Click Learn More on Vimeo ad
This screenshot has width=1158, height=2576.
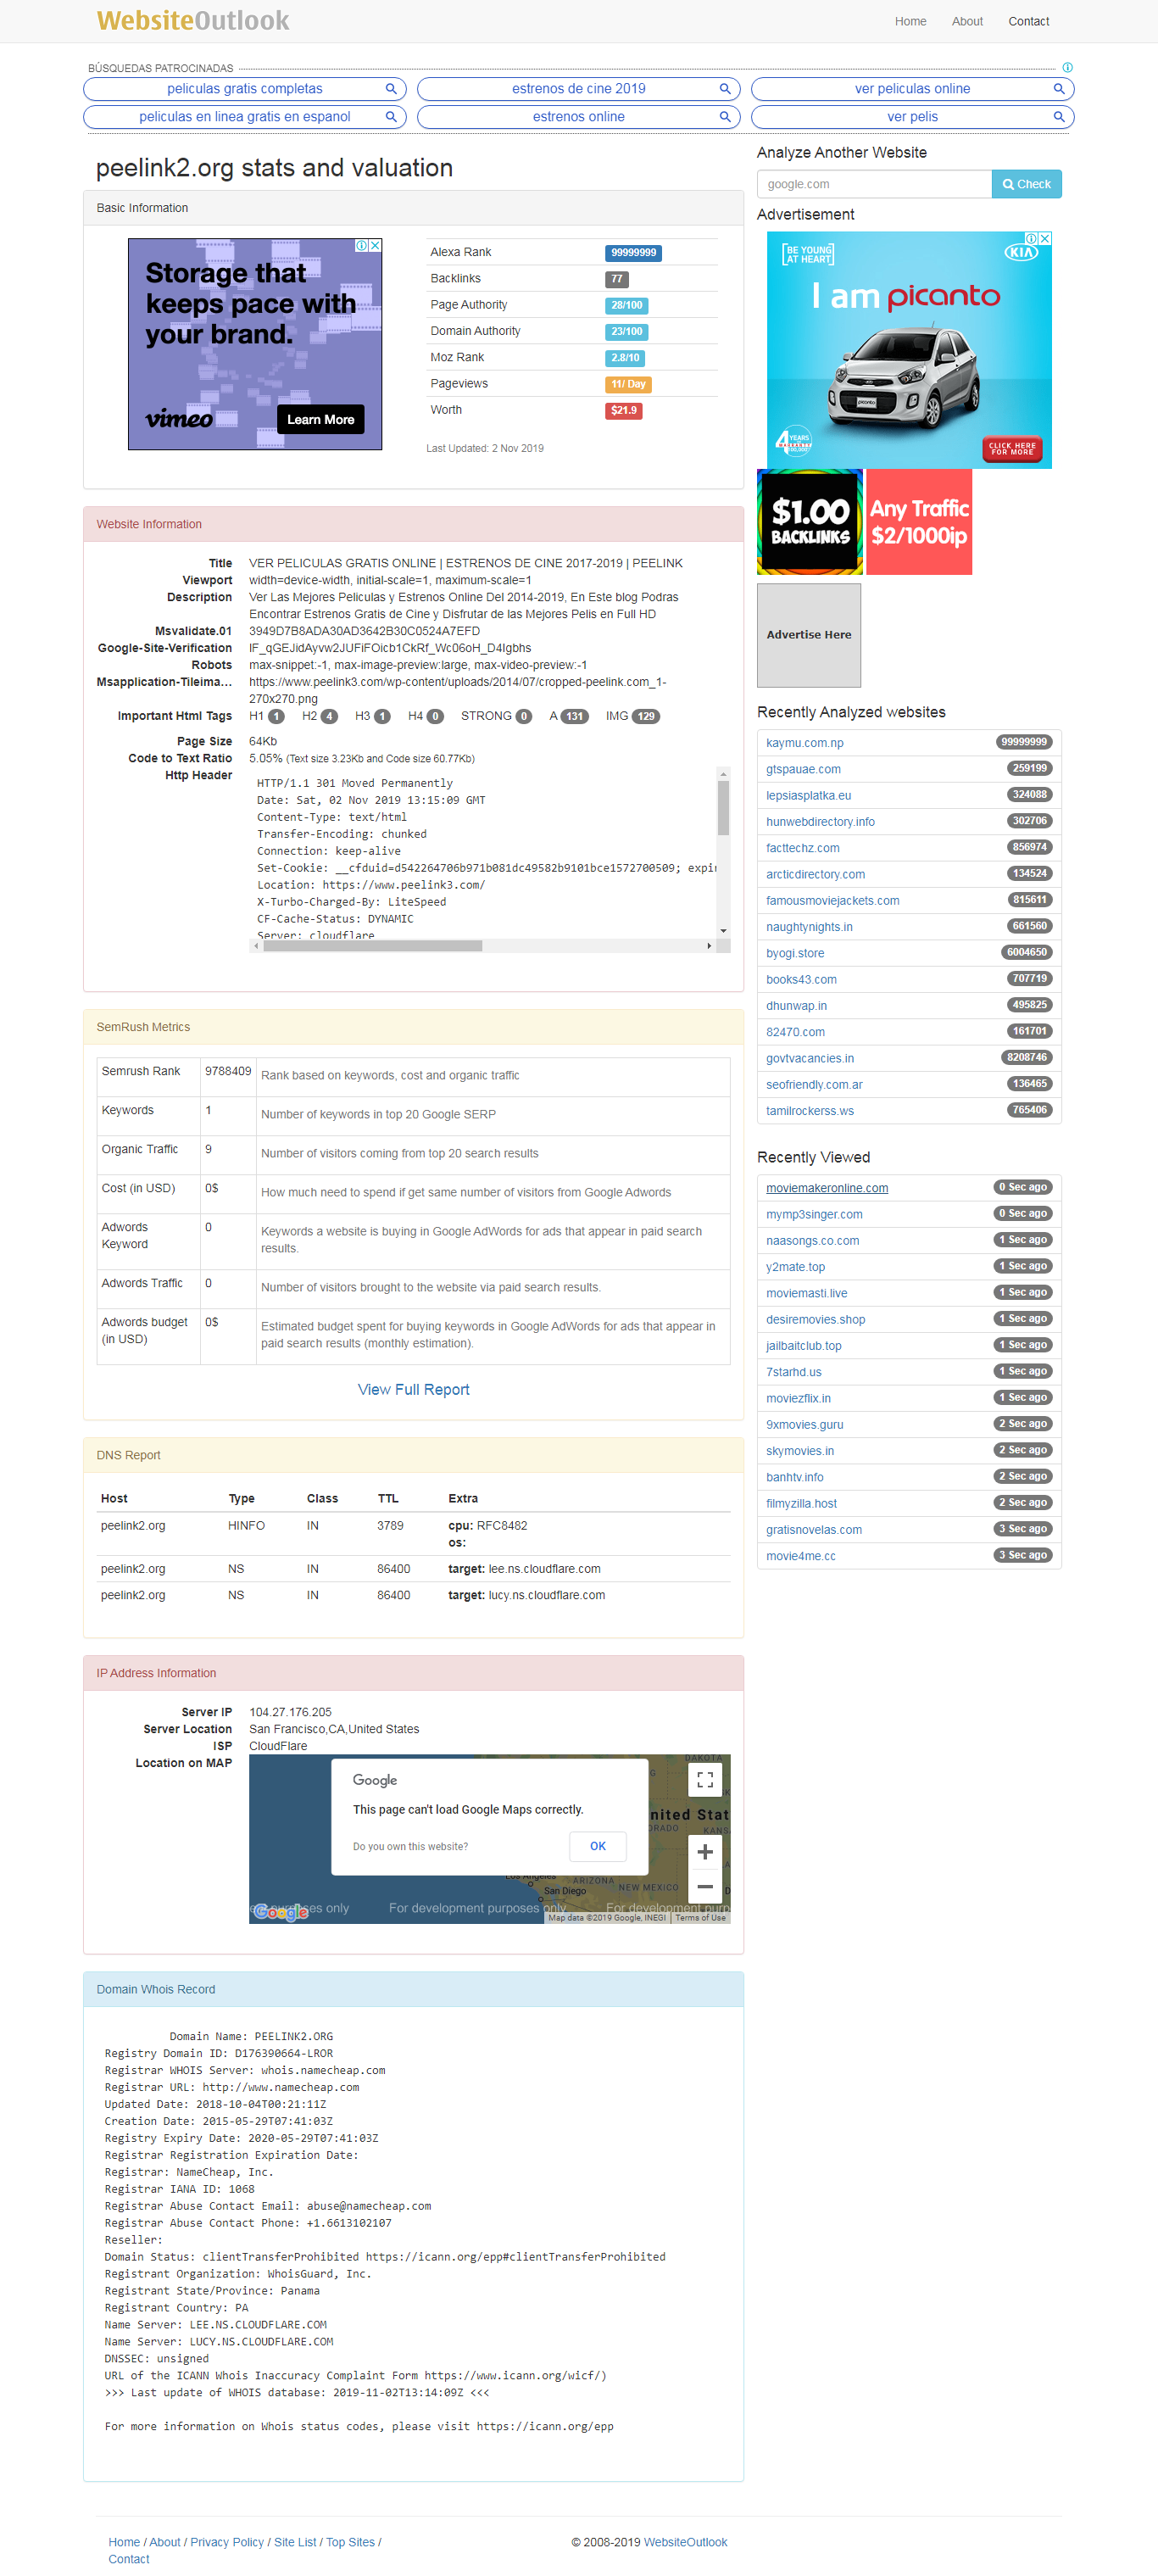(x=321, y=420)
